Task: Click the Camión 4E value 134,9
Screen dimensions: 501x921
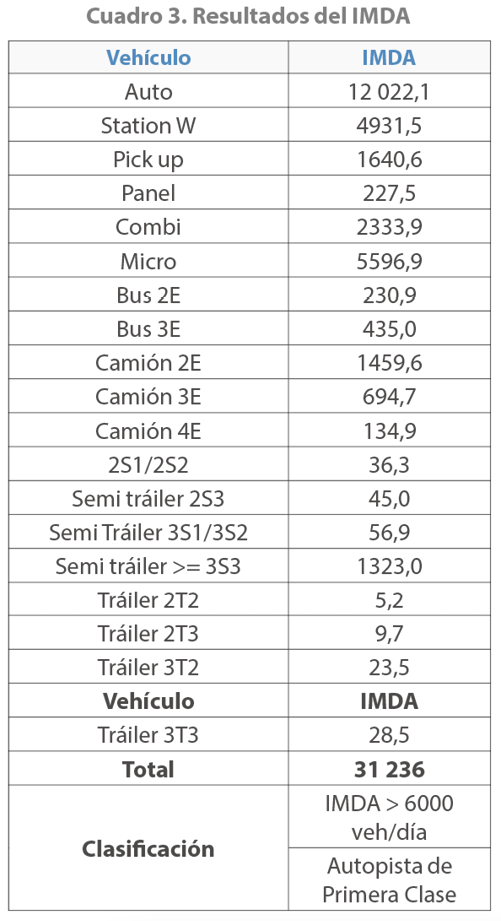Action: click(x=389, y=431)
